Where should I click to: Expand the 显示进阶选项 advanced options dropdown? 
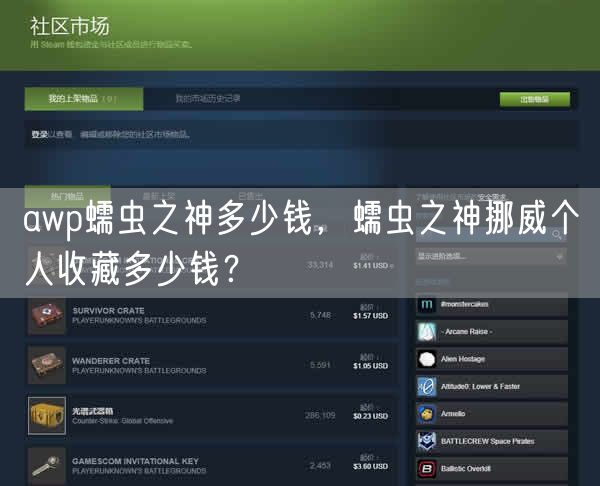coord(491,256)
